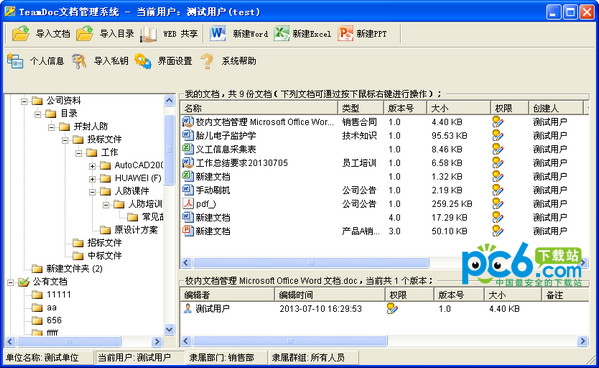Select the 中标文件 folder
Viewport: 599px width, 368px height.
pos(104,256)
